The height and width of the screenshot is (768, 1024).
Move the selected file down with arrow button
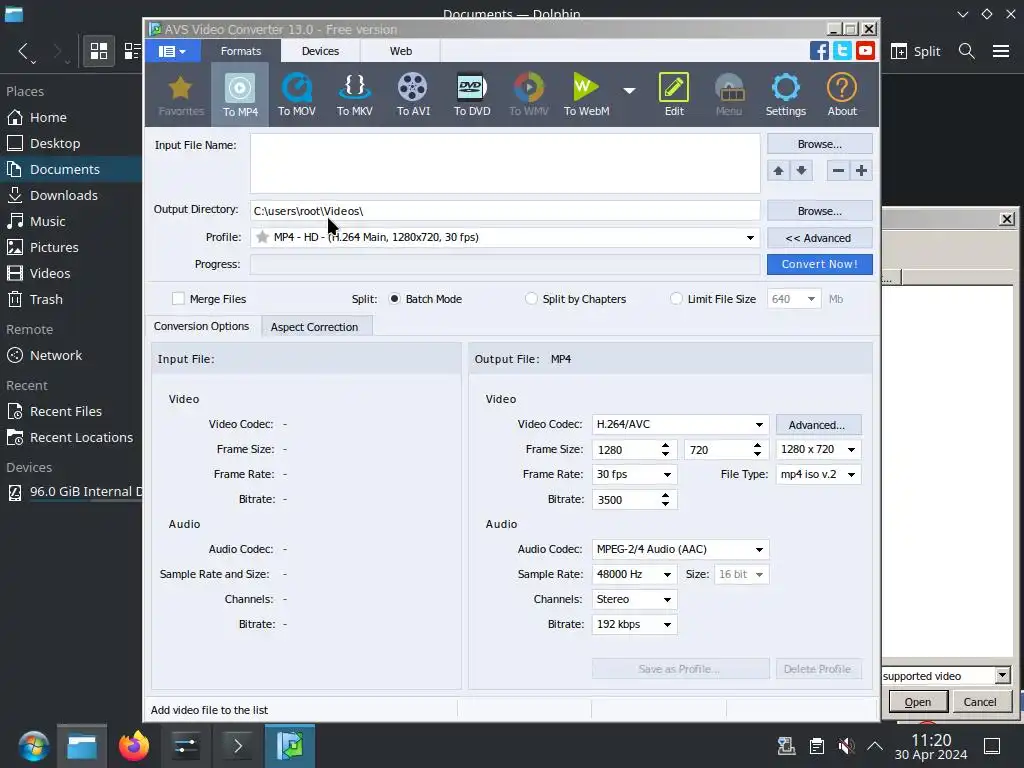[x=801, y=171]
